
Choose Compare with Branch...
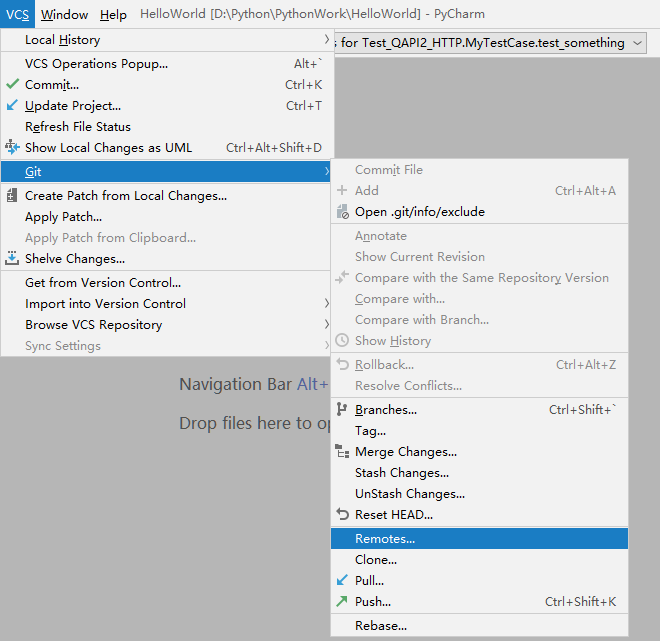[x=479, y=320]
